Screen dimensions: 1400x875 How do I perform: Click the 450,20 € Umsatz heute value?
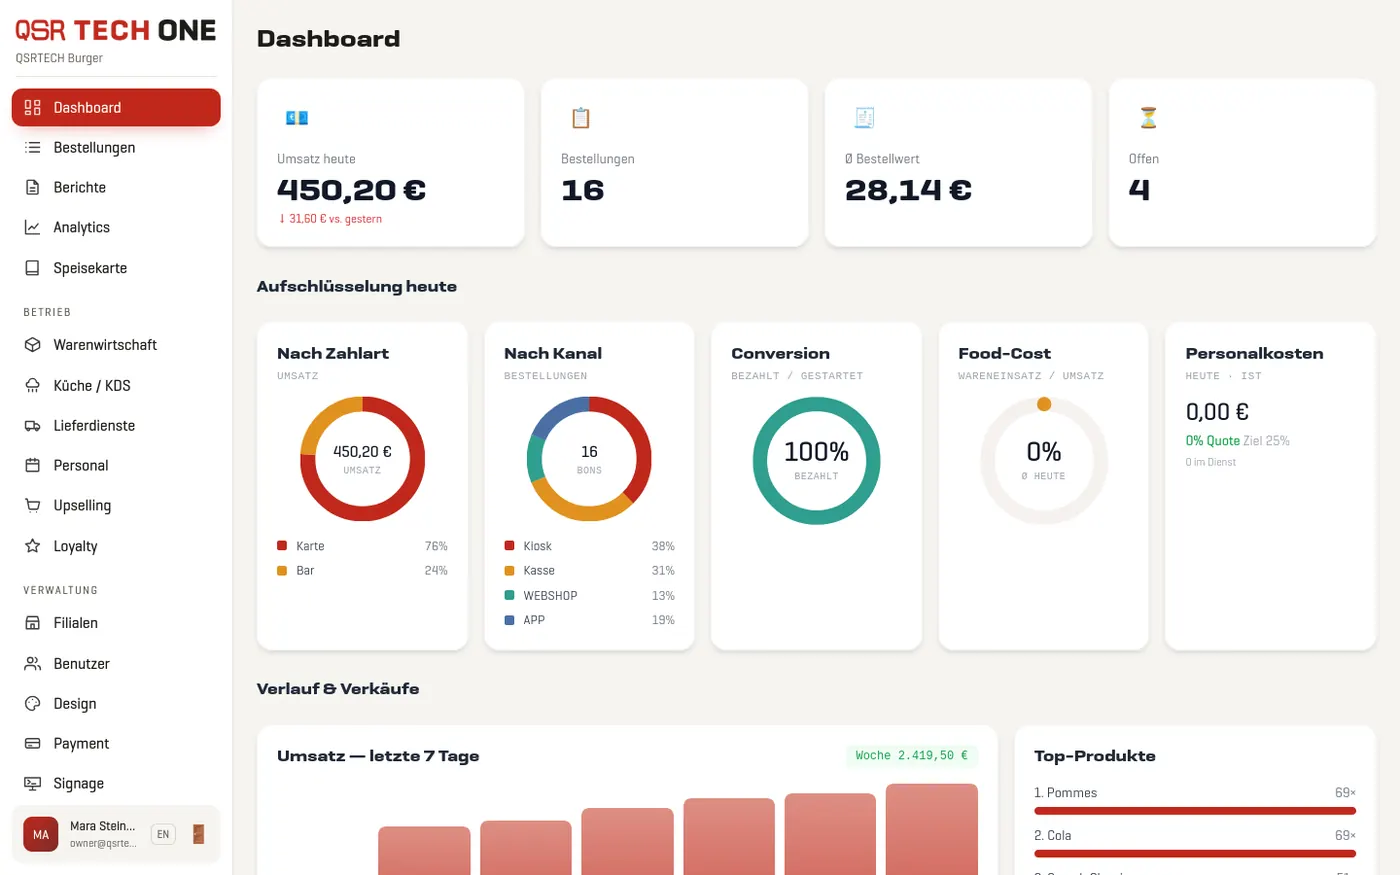tap(351, 190)
